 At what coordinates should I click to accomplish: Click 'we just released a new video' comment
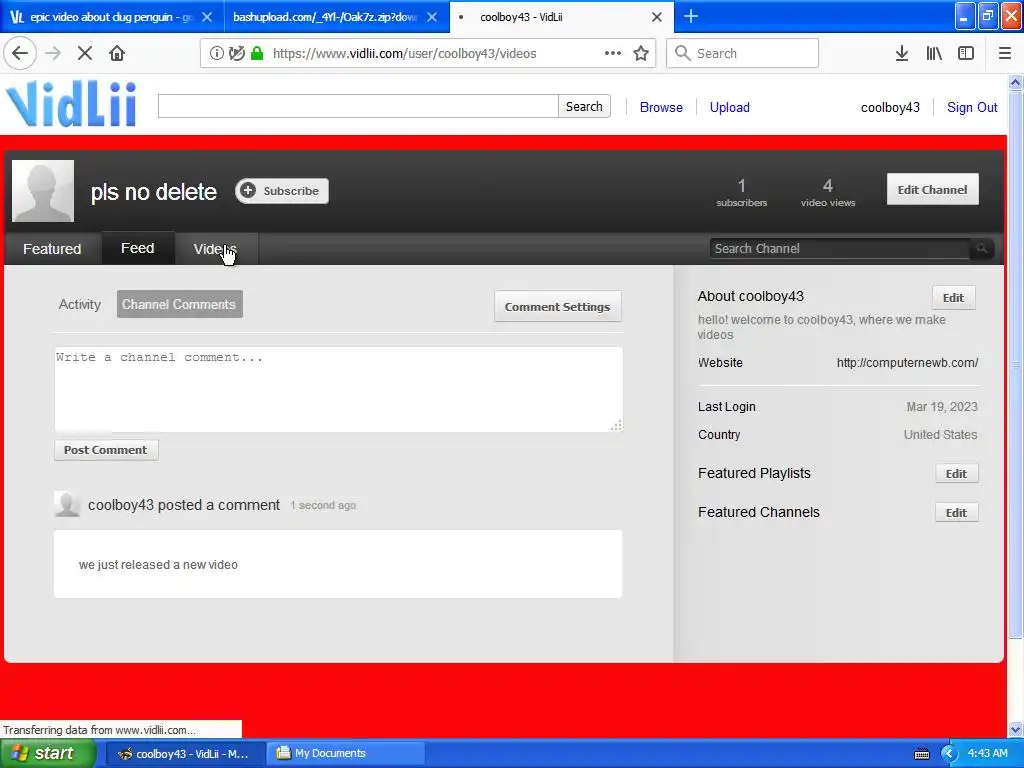[158, 565]
